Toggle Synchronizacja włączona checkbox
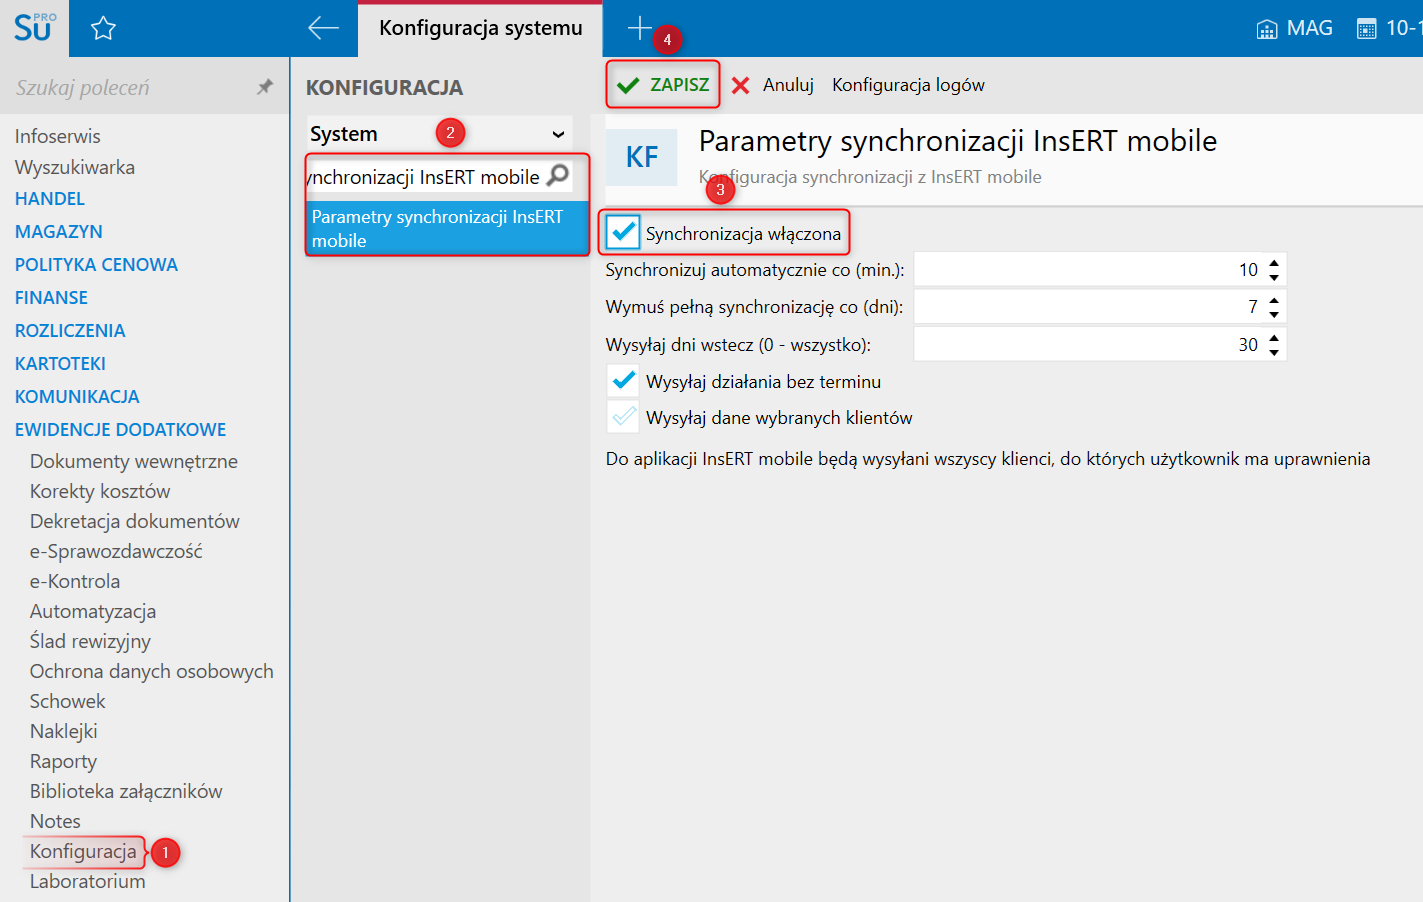The image size is (1423, 902). pyautogui.click(x=623, y=232)
